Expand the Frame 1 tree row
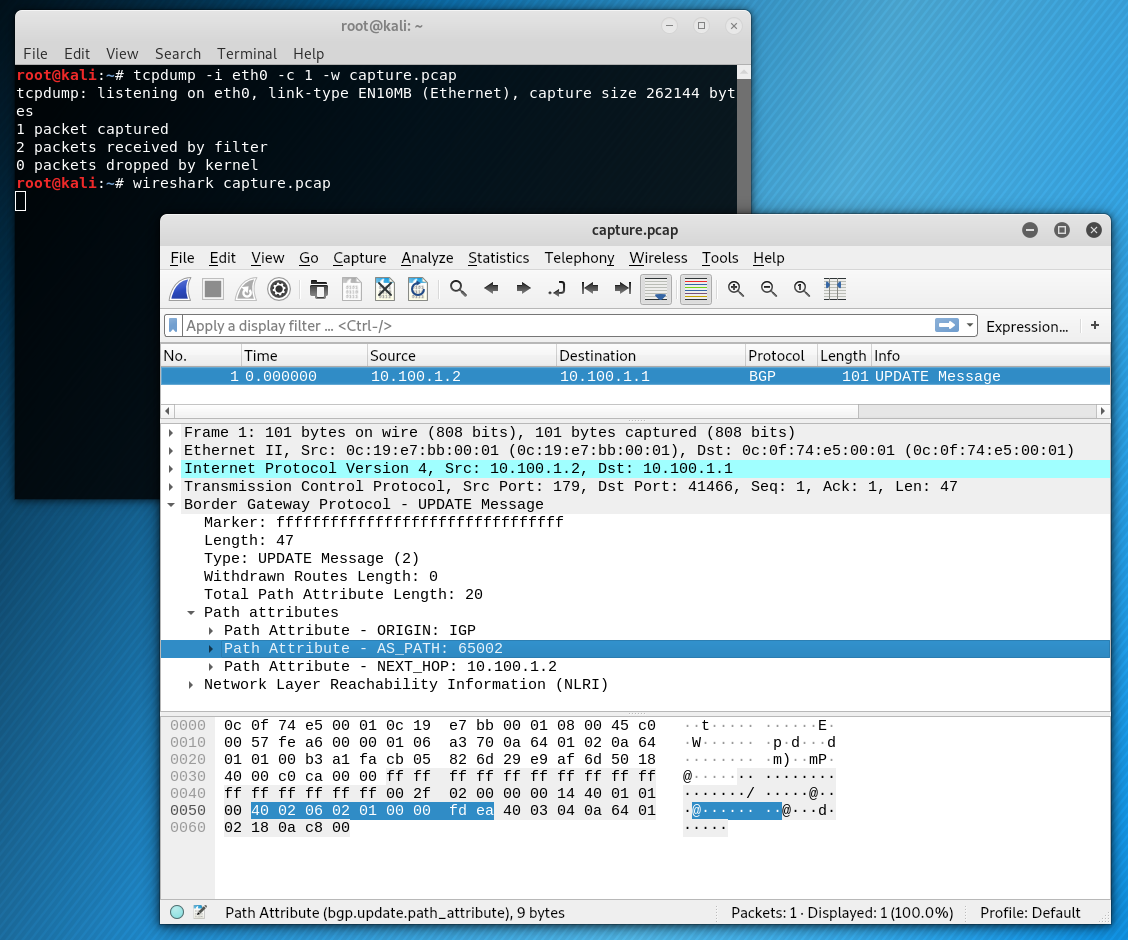 pyautogui.click(x=172, y=433)
